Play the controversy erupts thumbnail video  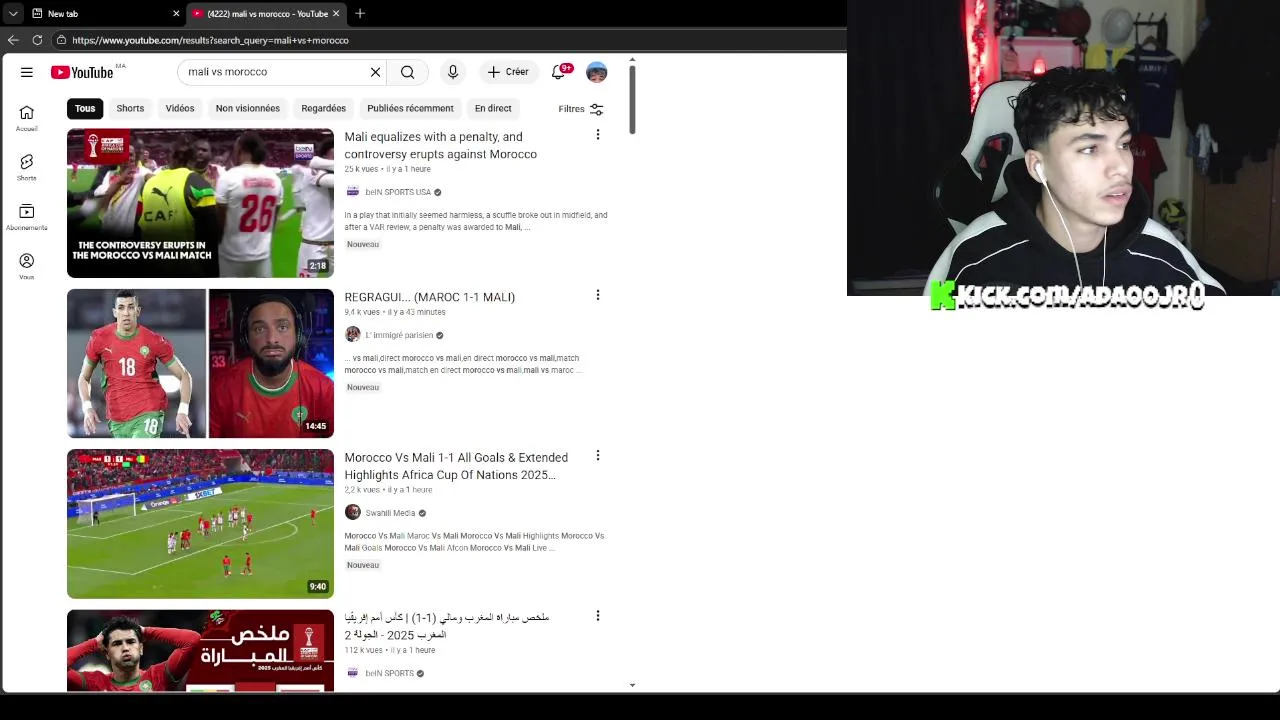tap(200, 203)
